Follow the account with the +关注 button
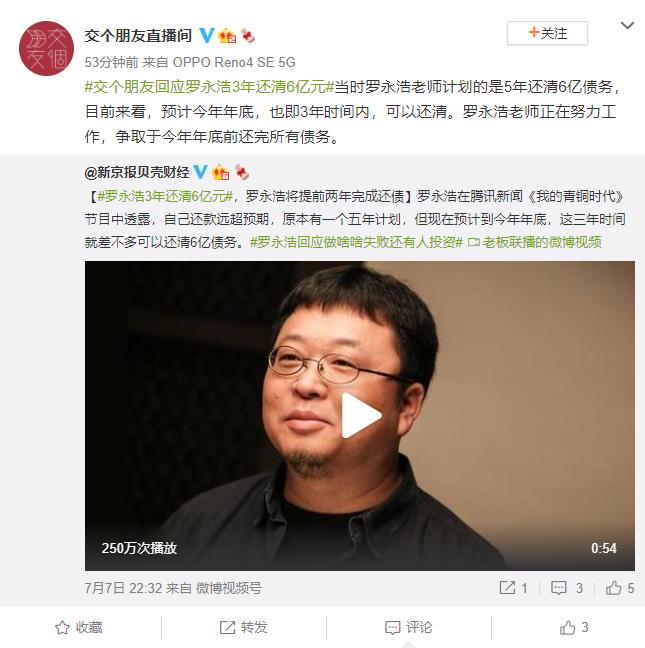Viewport: 645px width, 648px height. [x=547, y=33]
